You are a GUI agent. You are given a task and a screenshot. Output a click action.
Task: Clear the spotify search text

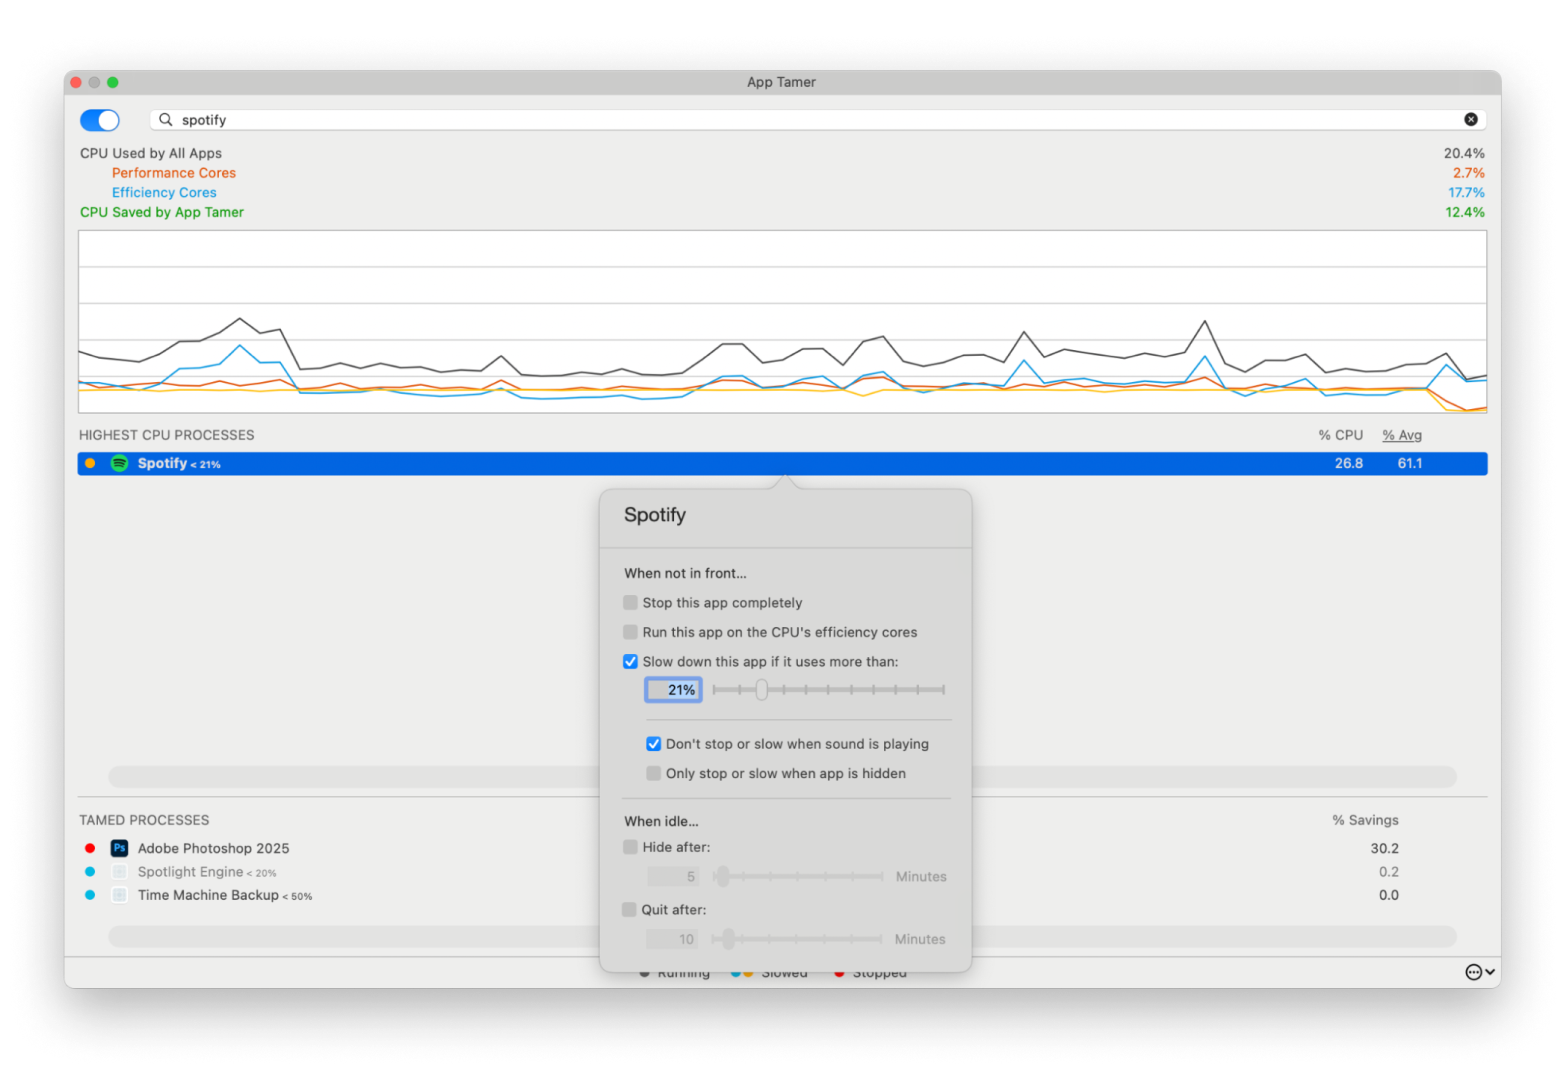point(1471,119)
